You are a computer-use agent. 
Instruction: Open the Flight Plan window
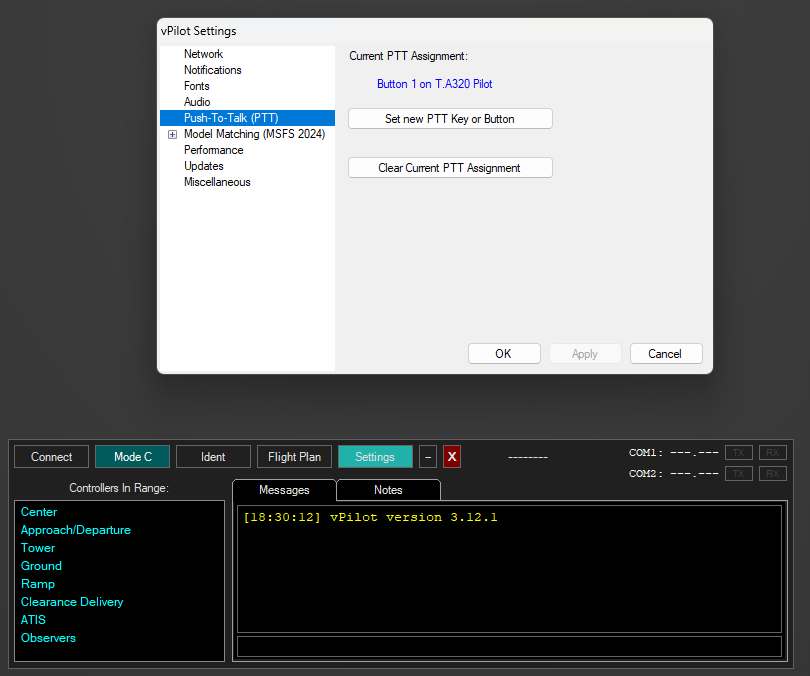[x=294, y=457]
